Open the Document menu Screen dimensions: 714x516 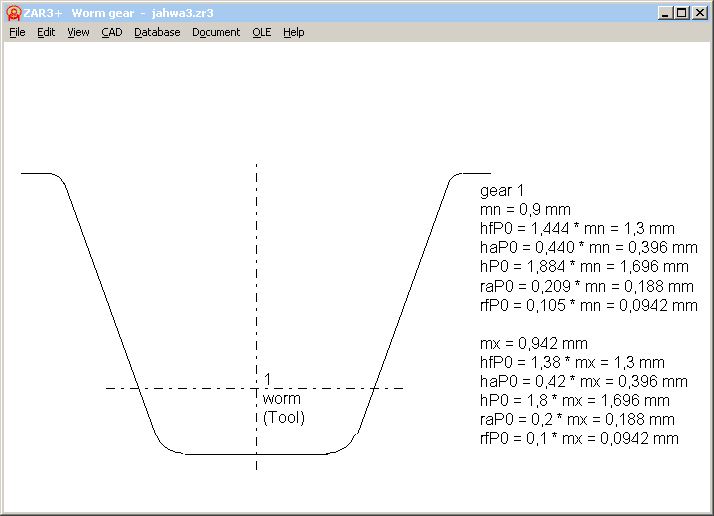pyautogui.click(x=216, y=32)
